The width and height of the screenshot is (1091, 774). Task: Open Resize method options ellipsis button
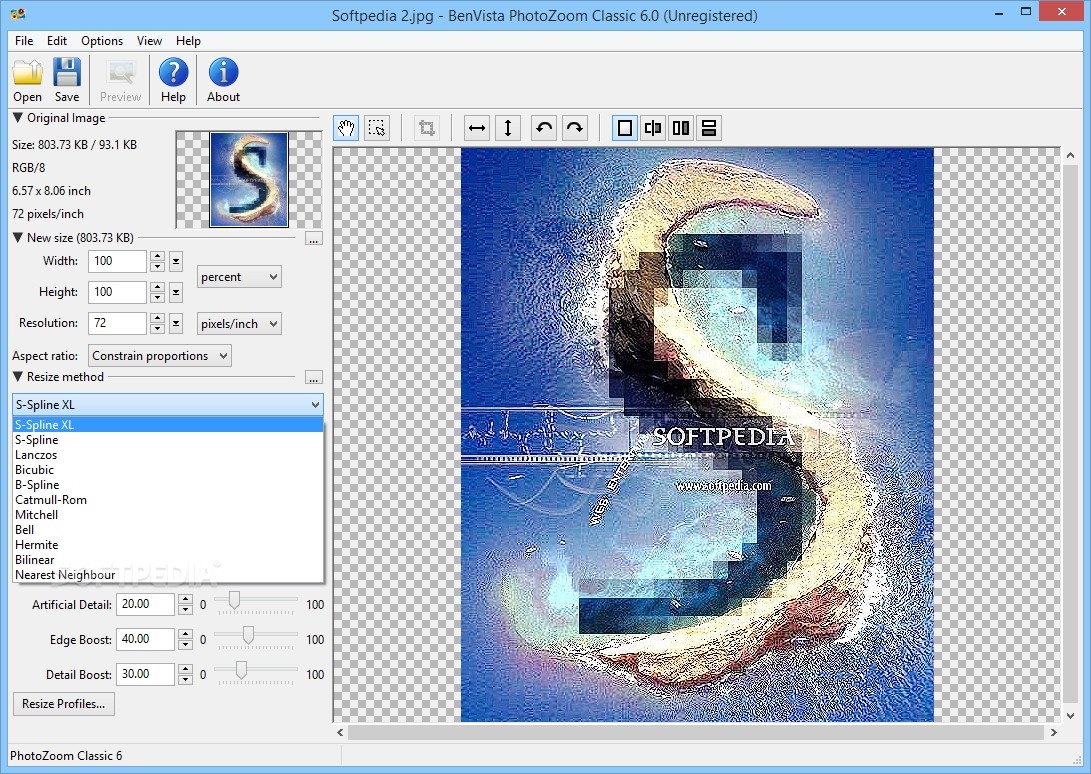click(314, 378)
